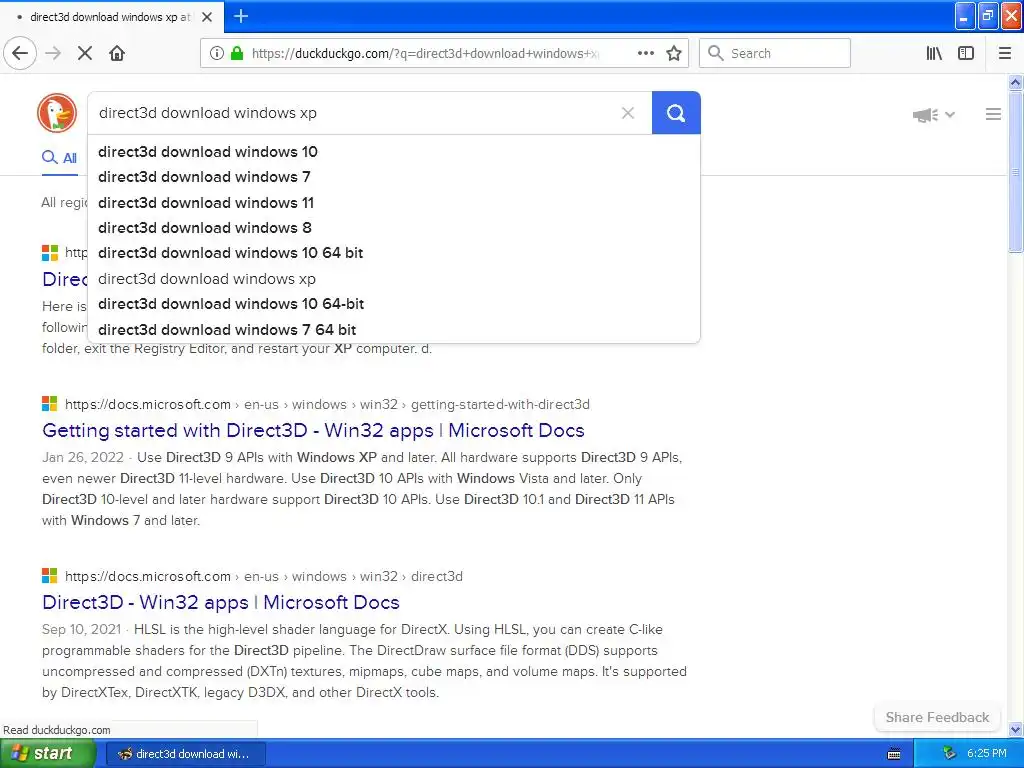Click the green padlock security icon
1024x768 pixels.
pos(237,53)
